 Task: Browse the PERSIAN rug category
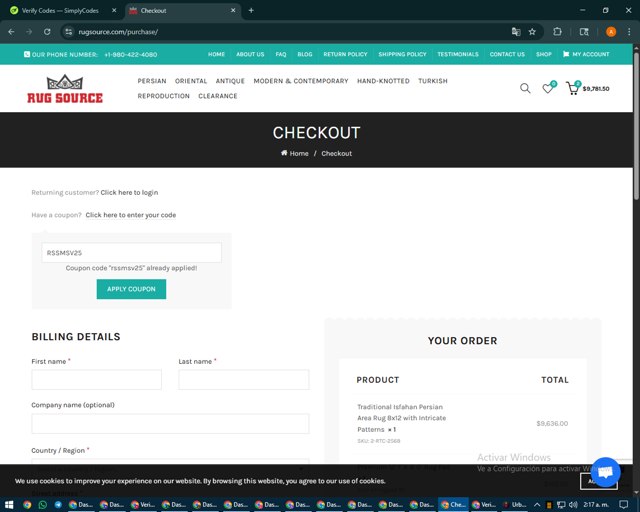point(152,81)
